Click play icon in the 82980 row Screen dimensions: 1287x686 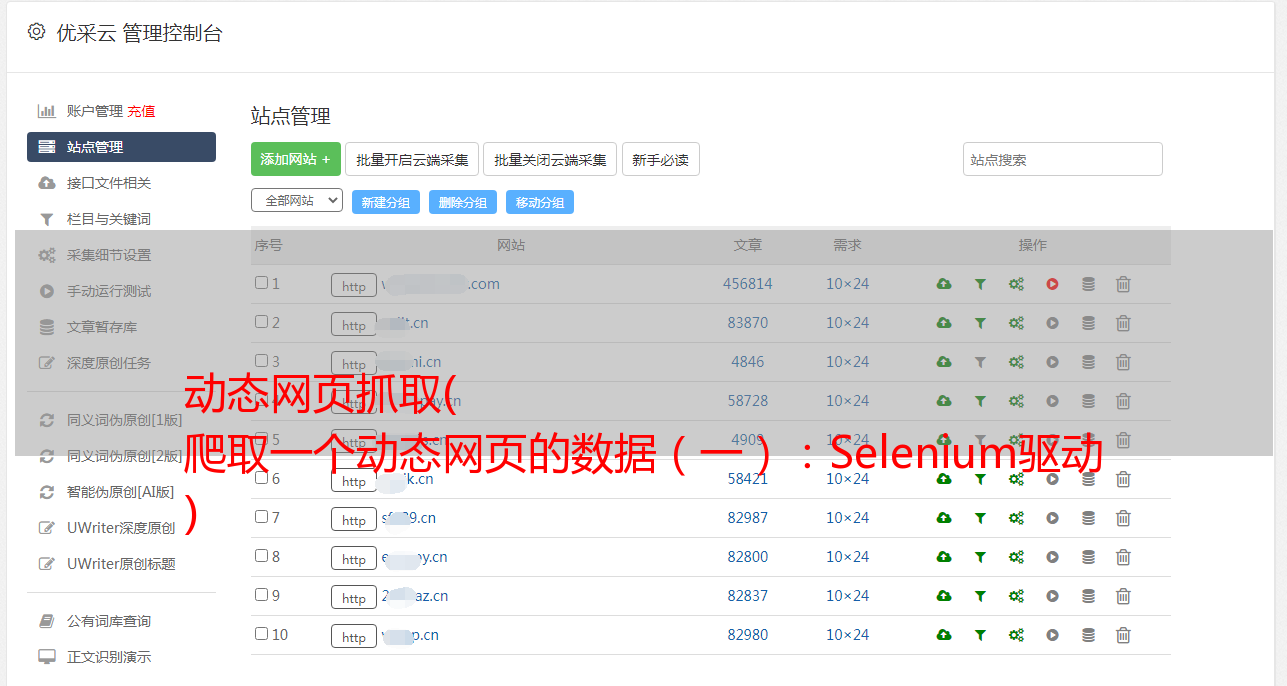[1052, 635]
